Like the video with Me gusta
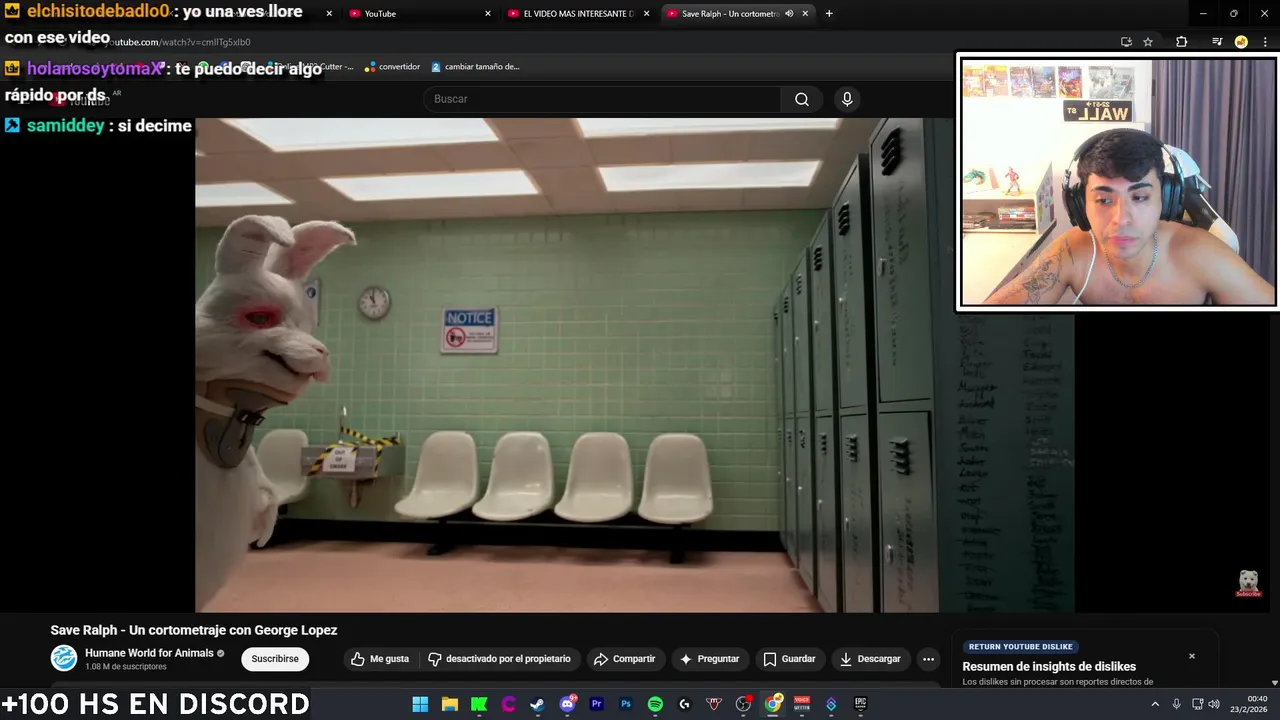The image size is (1280, 720). coord(380,659)
